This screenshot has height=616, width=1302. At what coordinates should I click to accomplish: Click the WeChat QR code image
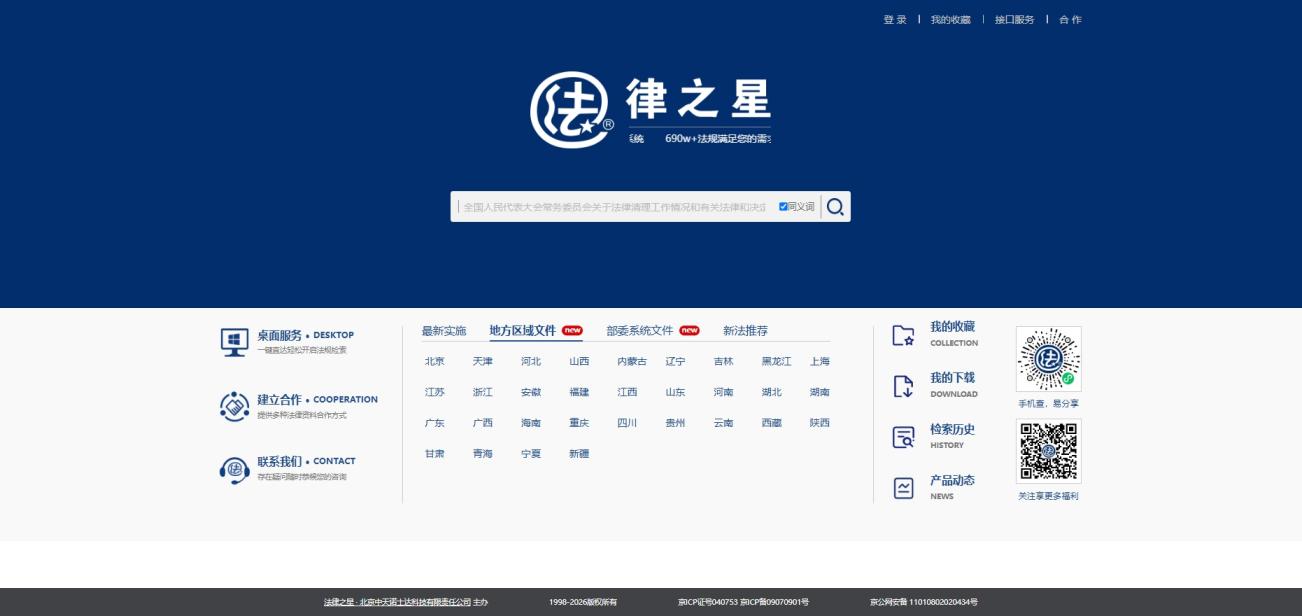(x=1048, y=452)
